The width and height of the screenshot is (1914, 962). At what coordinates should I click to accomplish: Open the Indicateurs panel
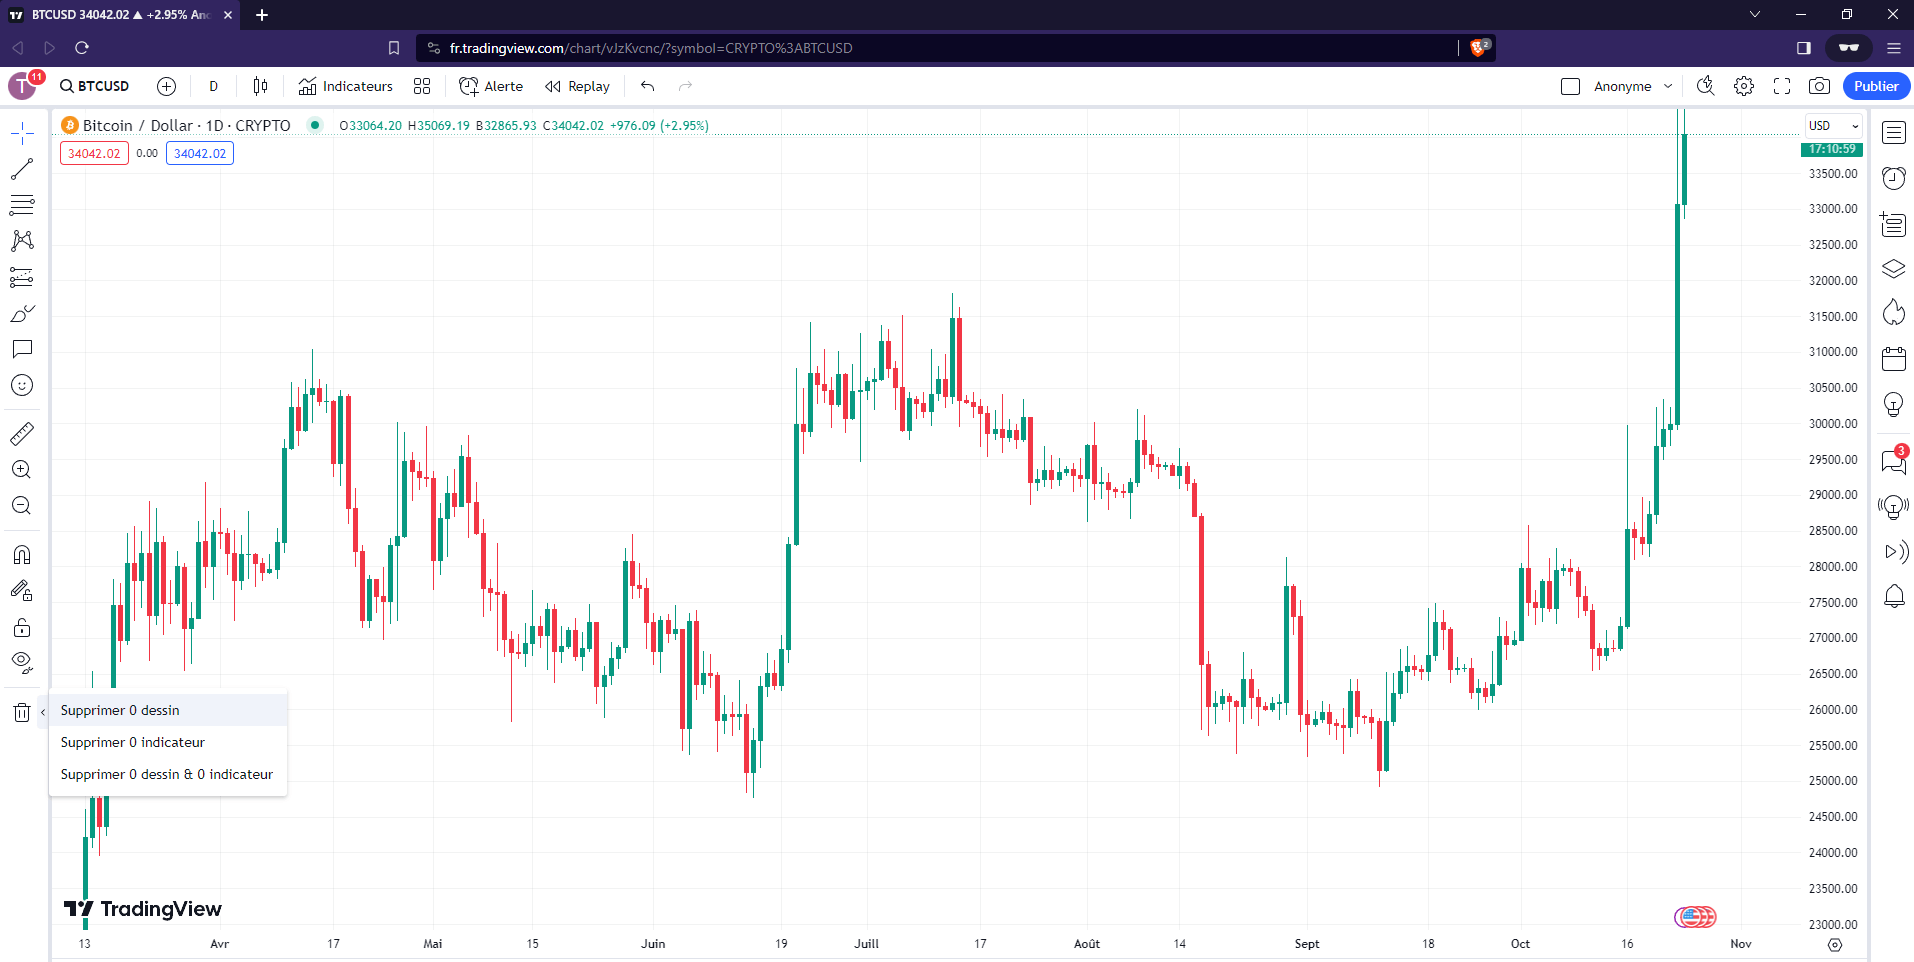pos(345,86)
